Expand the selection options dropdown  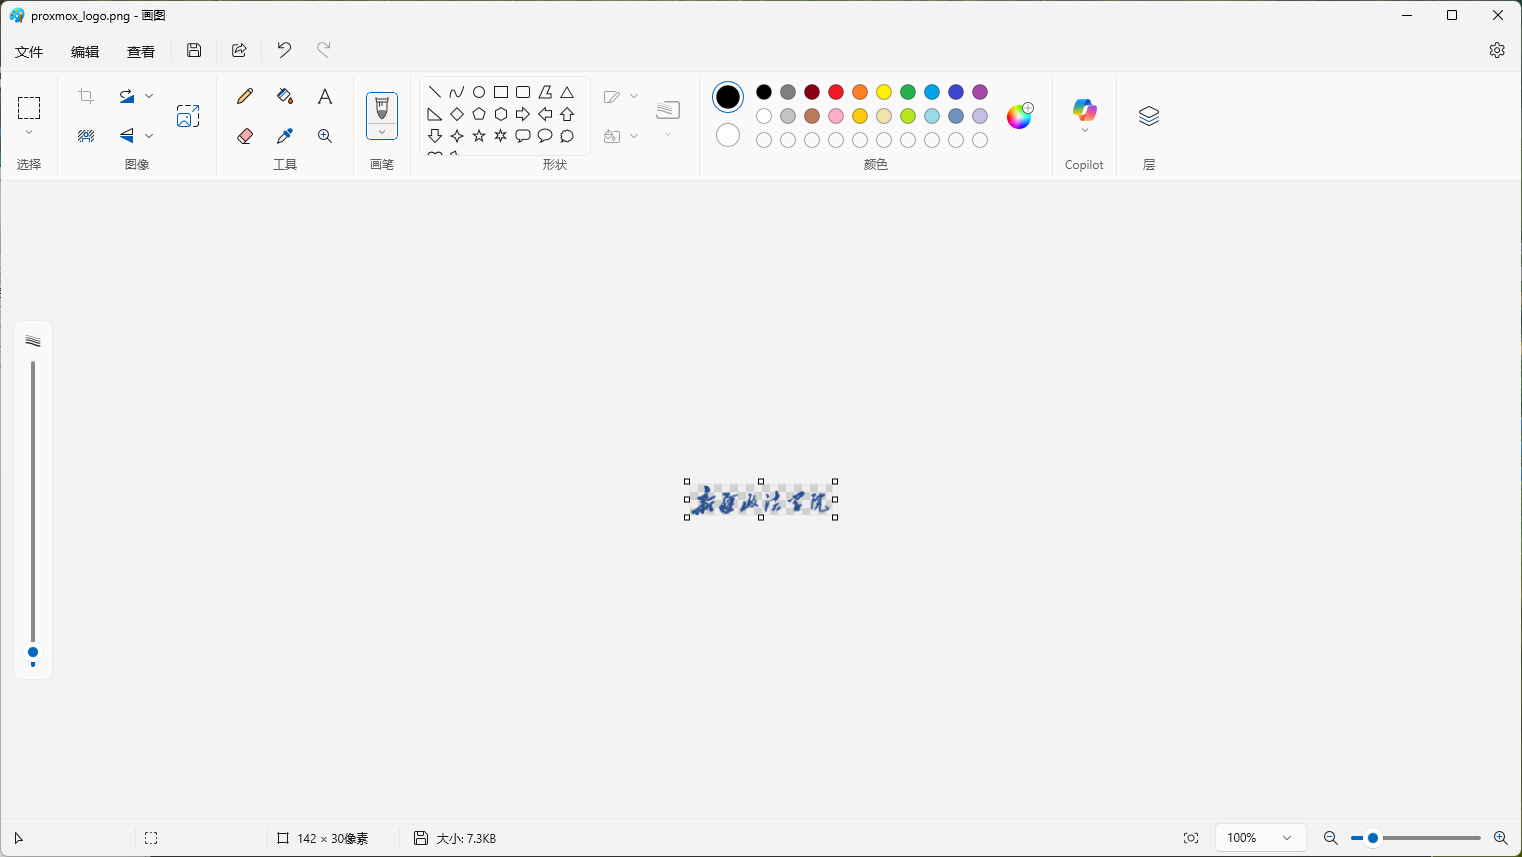click(29, 133)
